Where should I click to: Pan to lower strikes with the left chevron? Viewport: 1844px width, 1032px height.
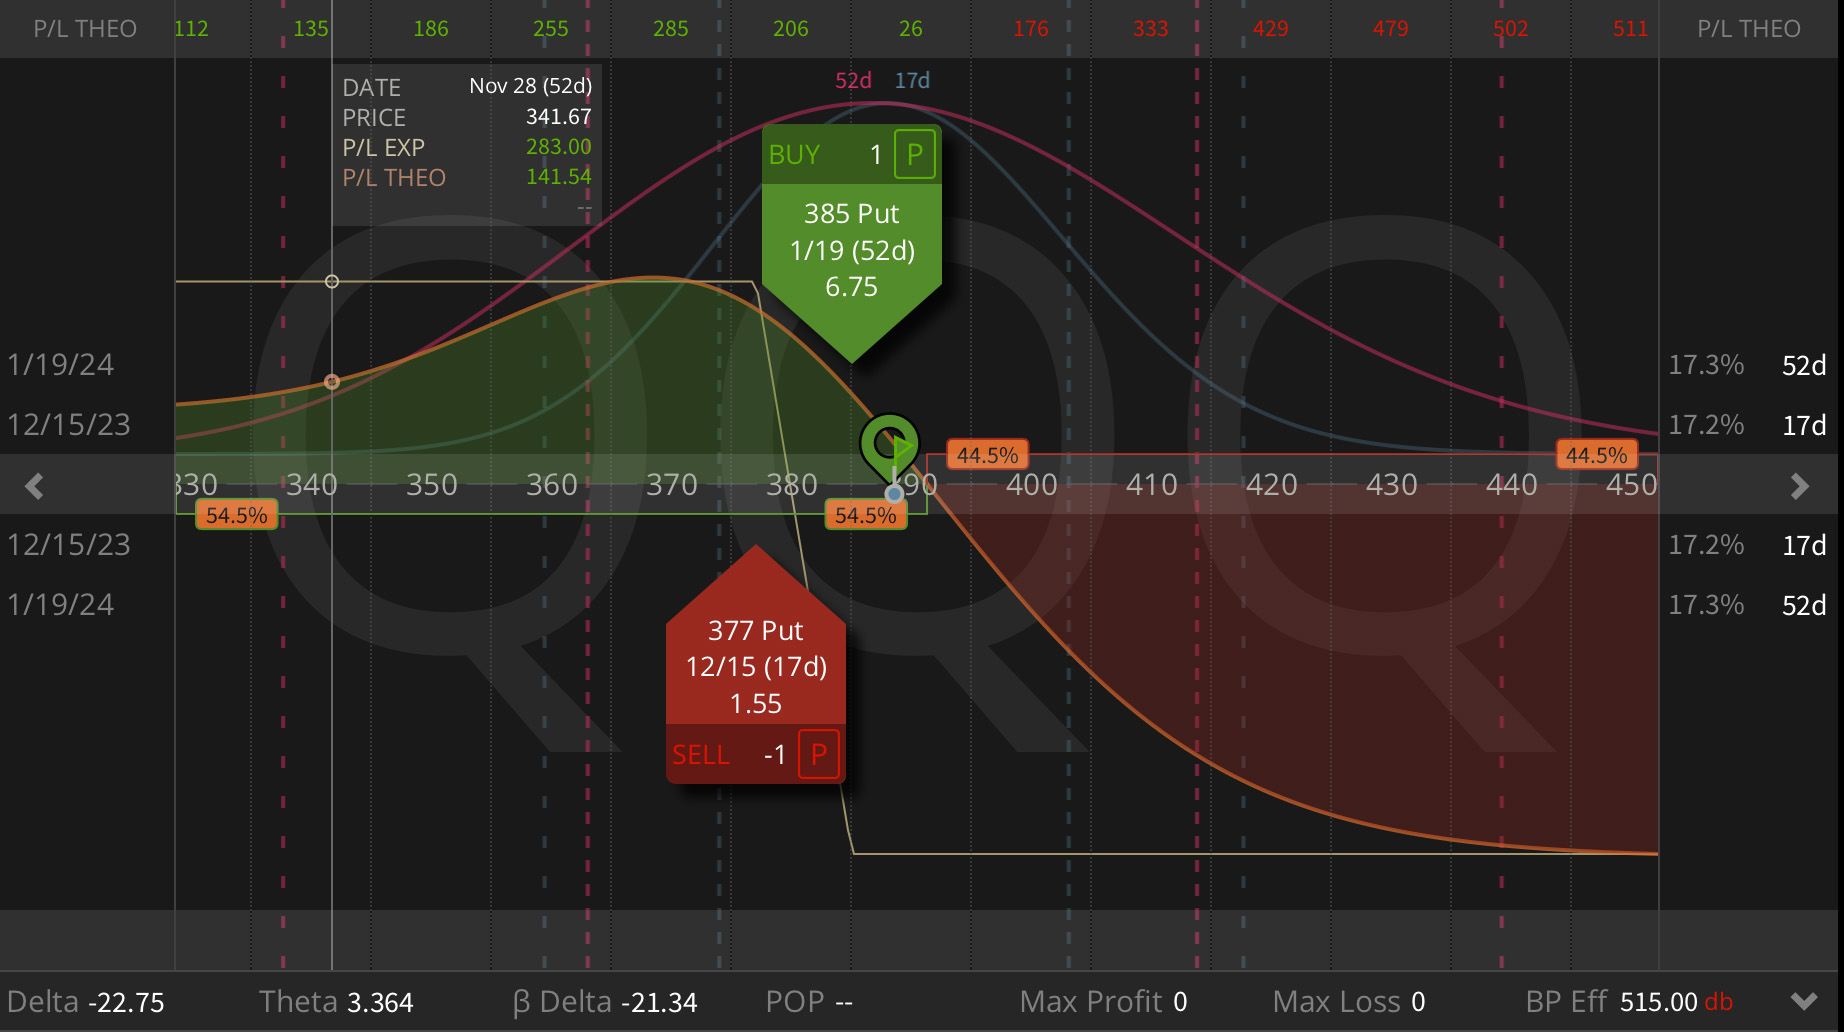[x=33, y=485]
